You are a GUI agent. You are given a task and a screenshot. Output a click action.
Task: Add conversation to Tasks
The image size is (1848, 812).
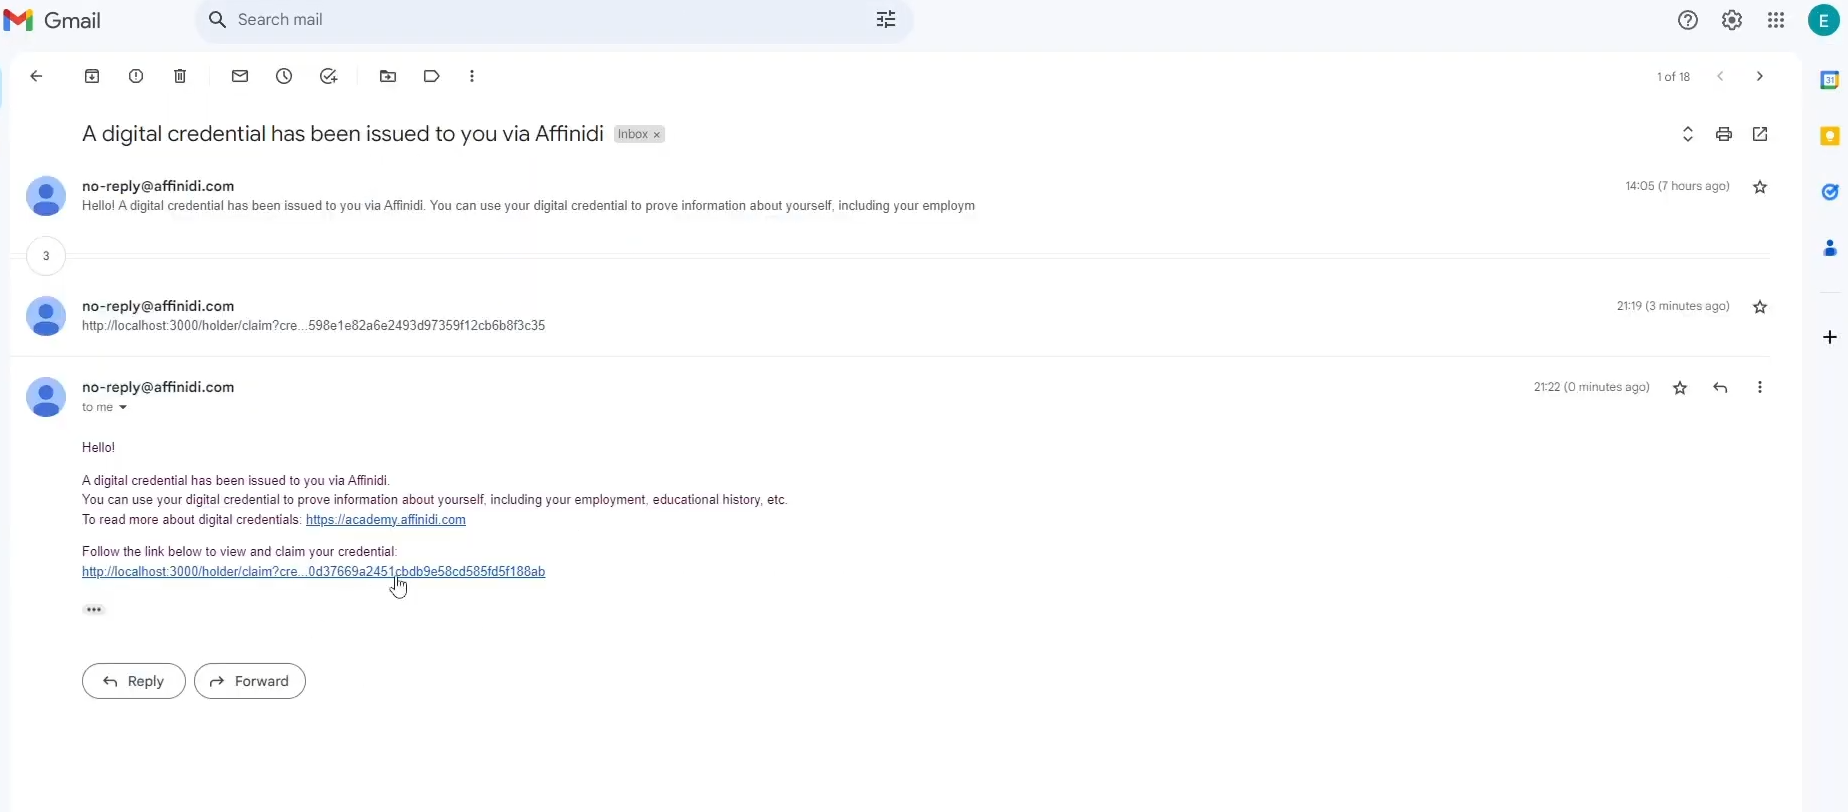tap(329, 76)
